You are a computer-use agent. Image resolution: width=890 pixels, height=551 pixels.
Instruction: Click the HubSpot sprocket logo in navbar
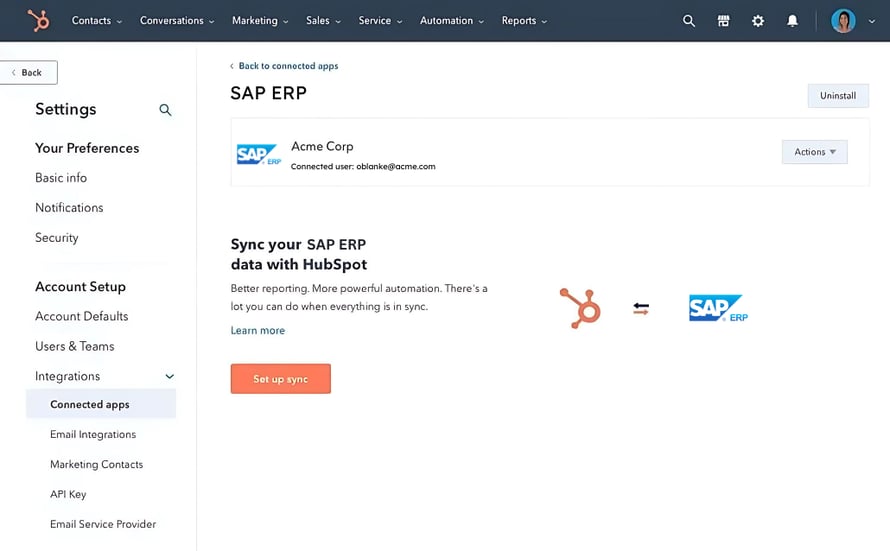(x=38, y=20)
